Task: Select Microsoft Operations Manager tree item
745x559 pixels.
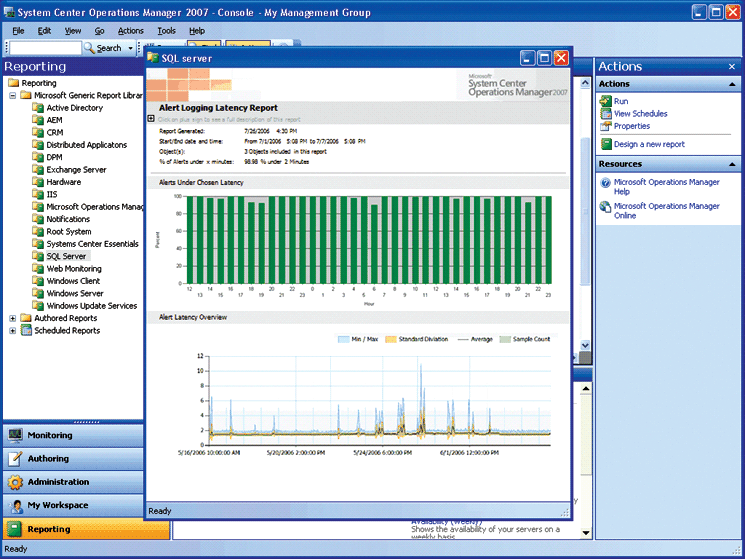Action: click(94, 207)
